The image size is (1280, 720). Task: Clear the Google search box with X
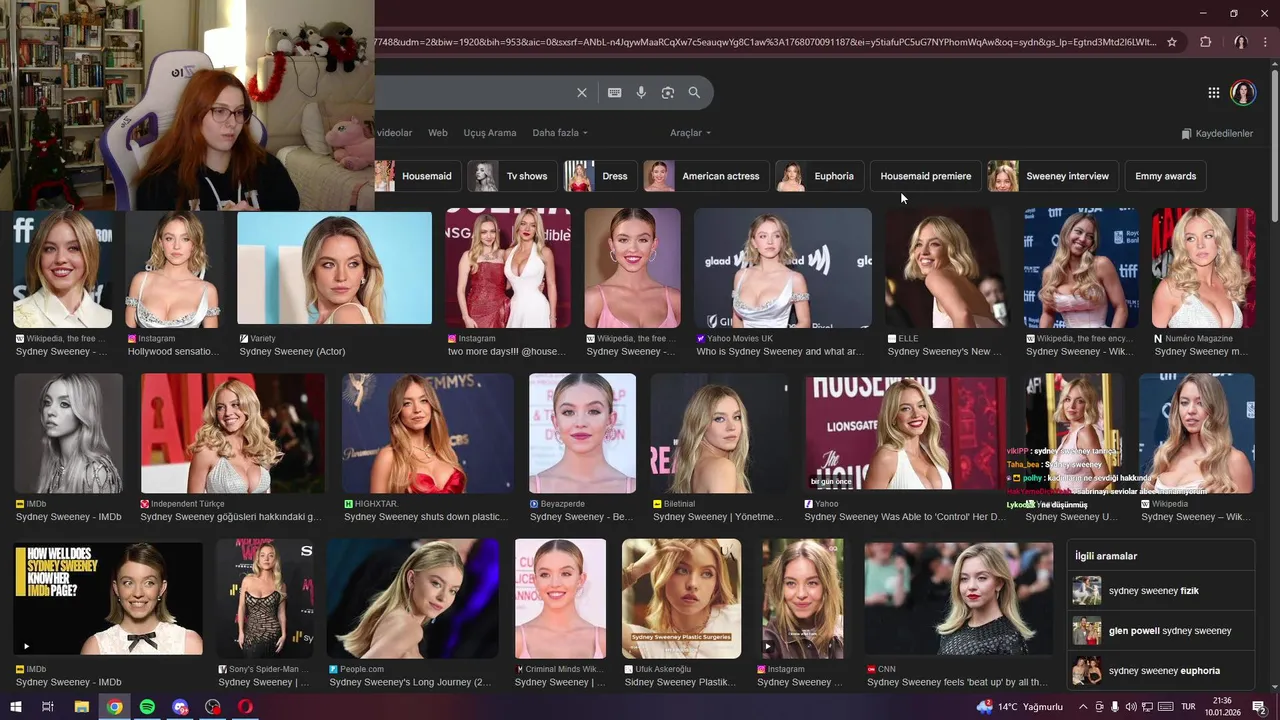coord(582,92)
